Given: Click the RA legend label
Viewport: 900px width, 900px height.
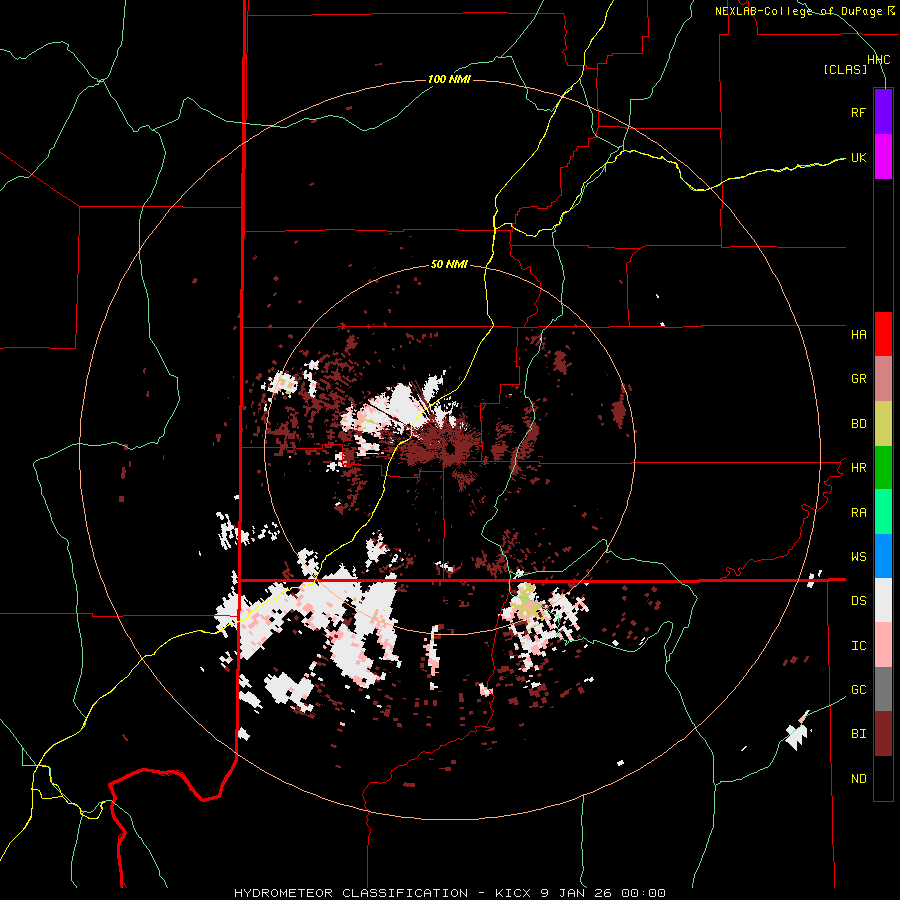Looking at the screenshot, I should point(858,513).
